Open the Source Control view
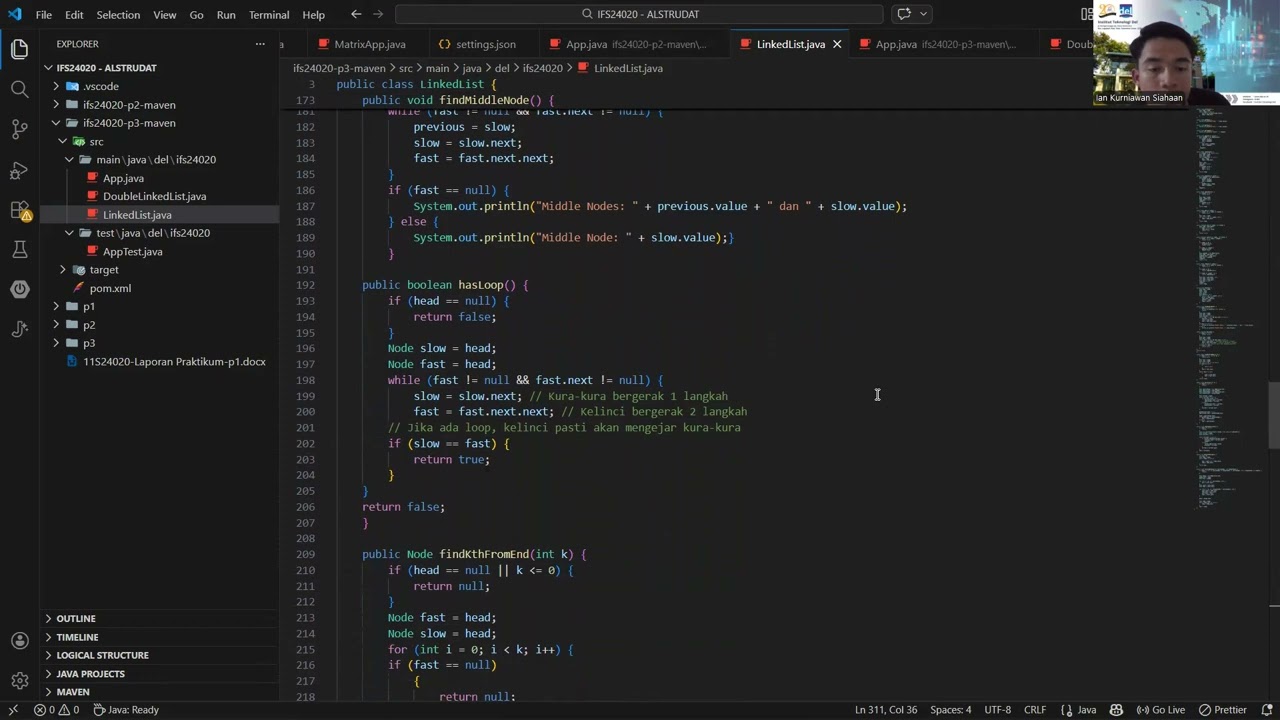The height and width of the screenshot is (720, 1280). click(x=19, y=129)
